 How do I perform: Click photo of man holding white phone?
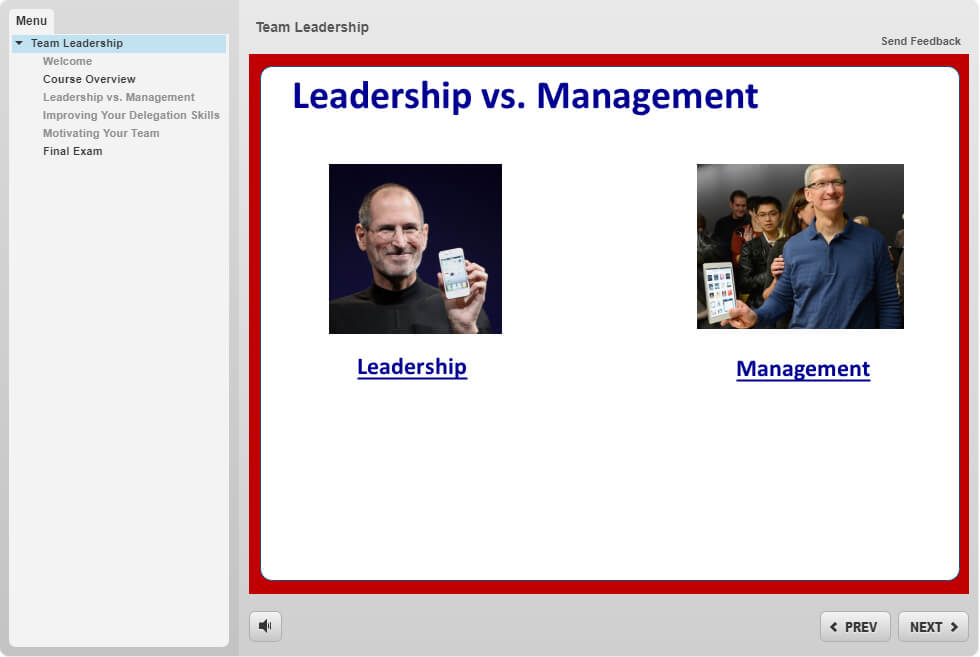[x=416, y=249]
